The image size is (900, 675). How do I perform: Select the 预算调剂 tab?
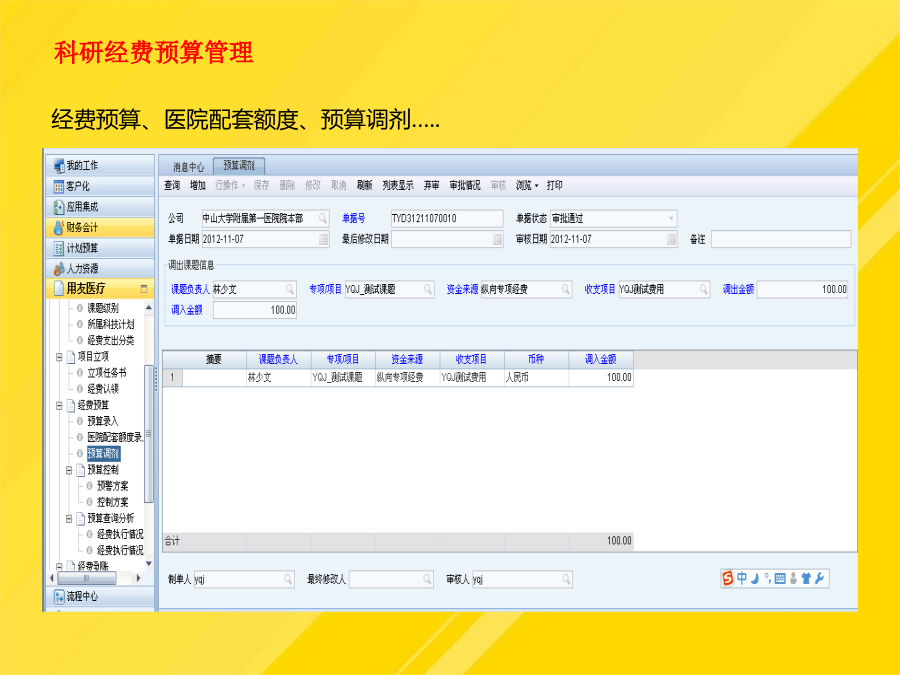[239, 165]
